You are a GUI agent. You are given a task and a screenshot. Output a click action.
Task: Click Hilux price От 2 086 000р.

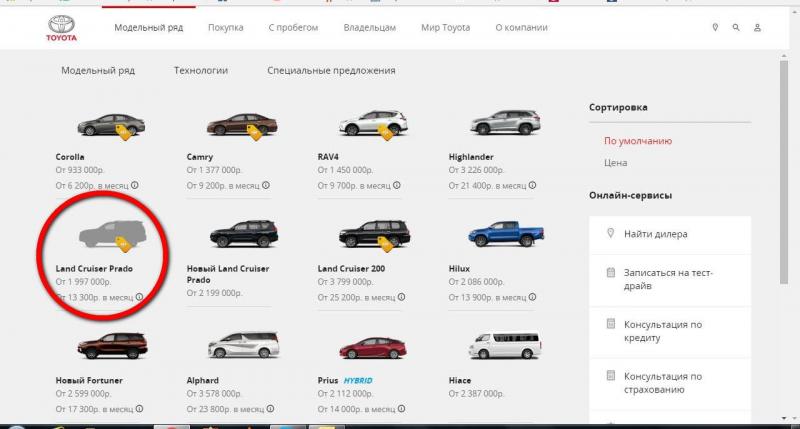476,282
